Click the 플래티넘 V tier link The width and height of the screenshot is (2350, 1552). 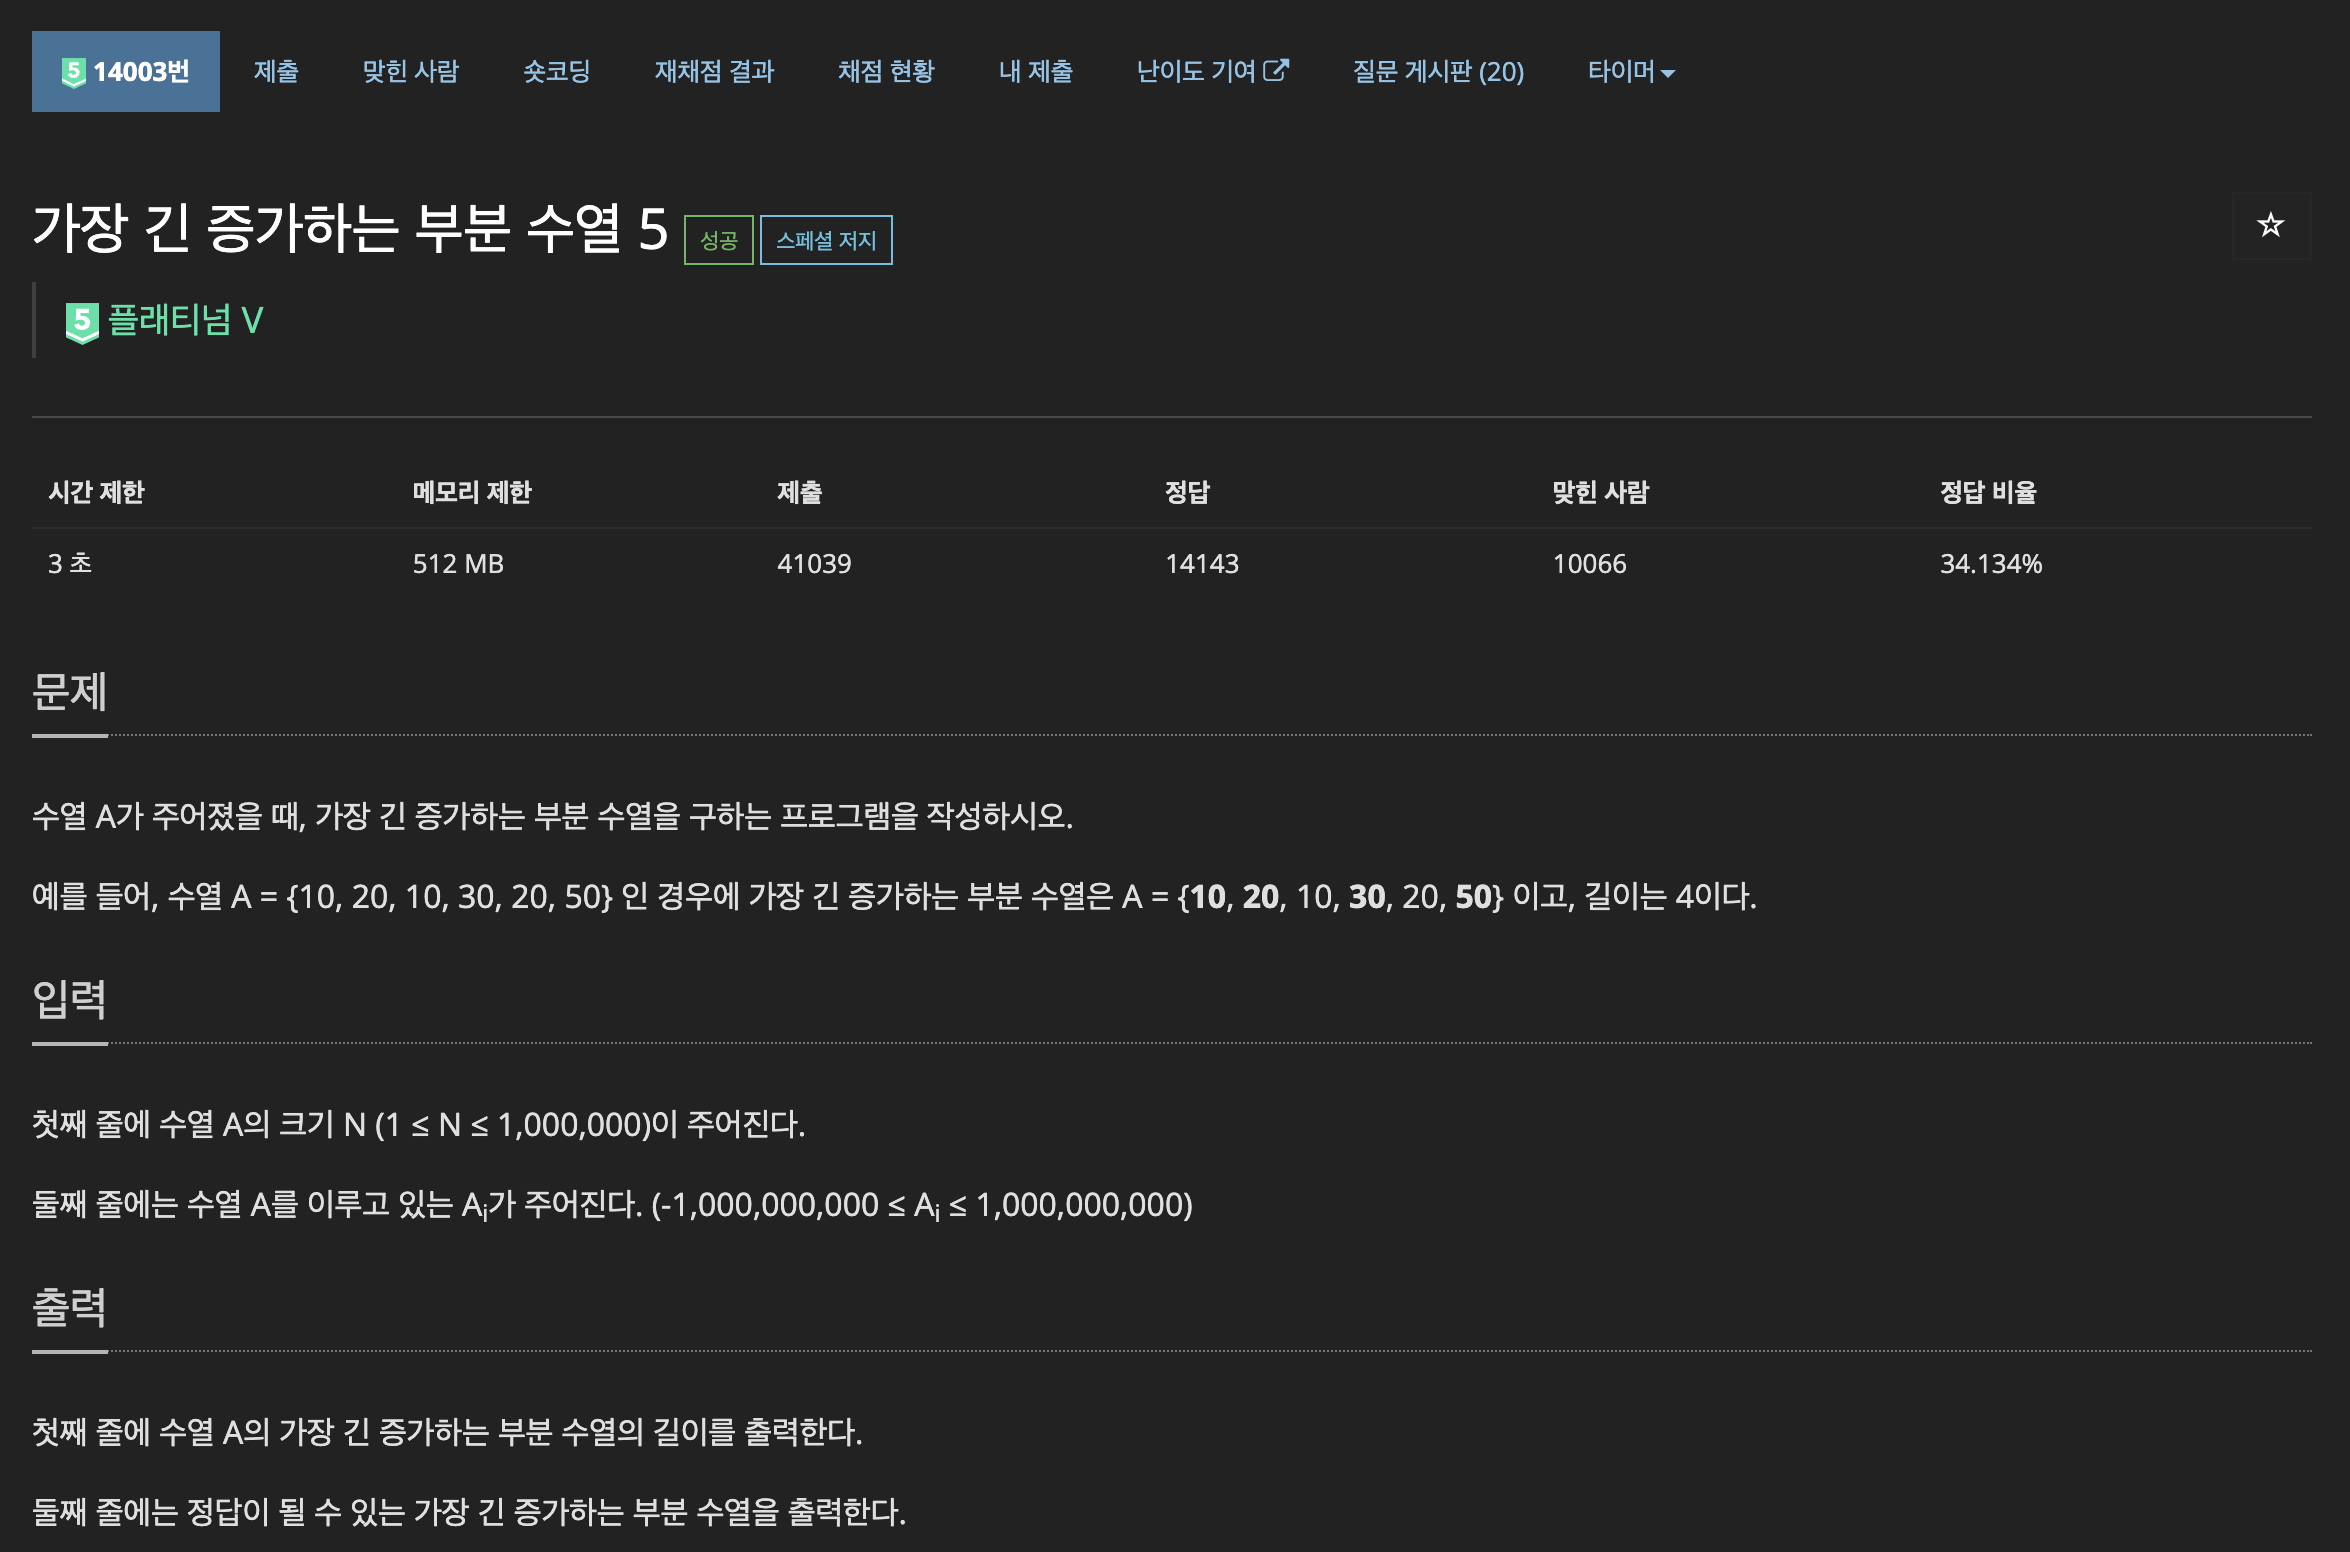(185, 321)
